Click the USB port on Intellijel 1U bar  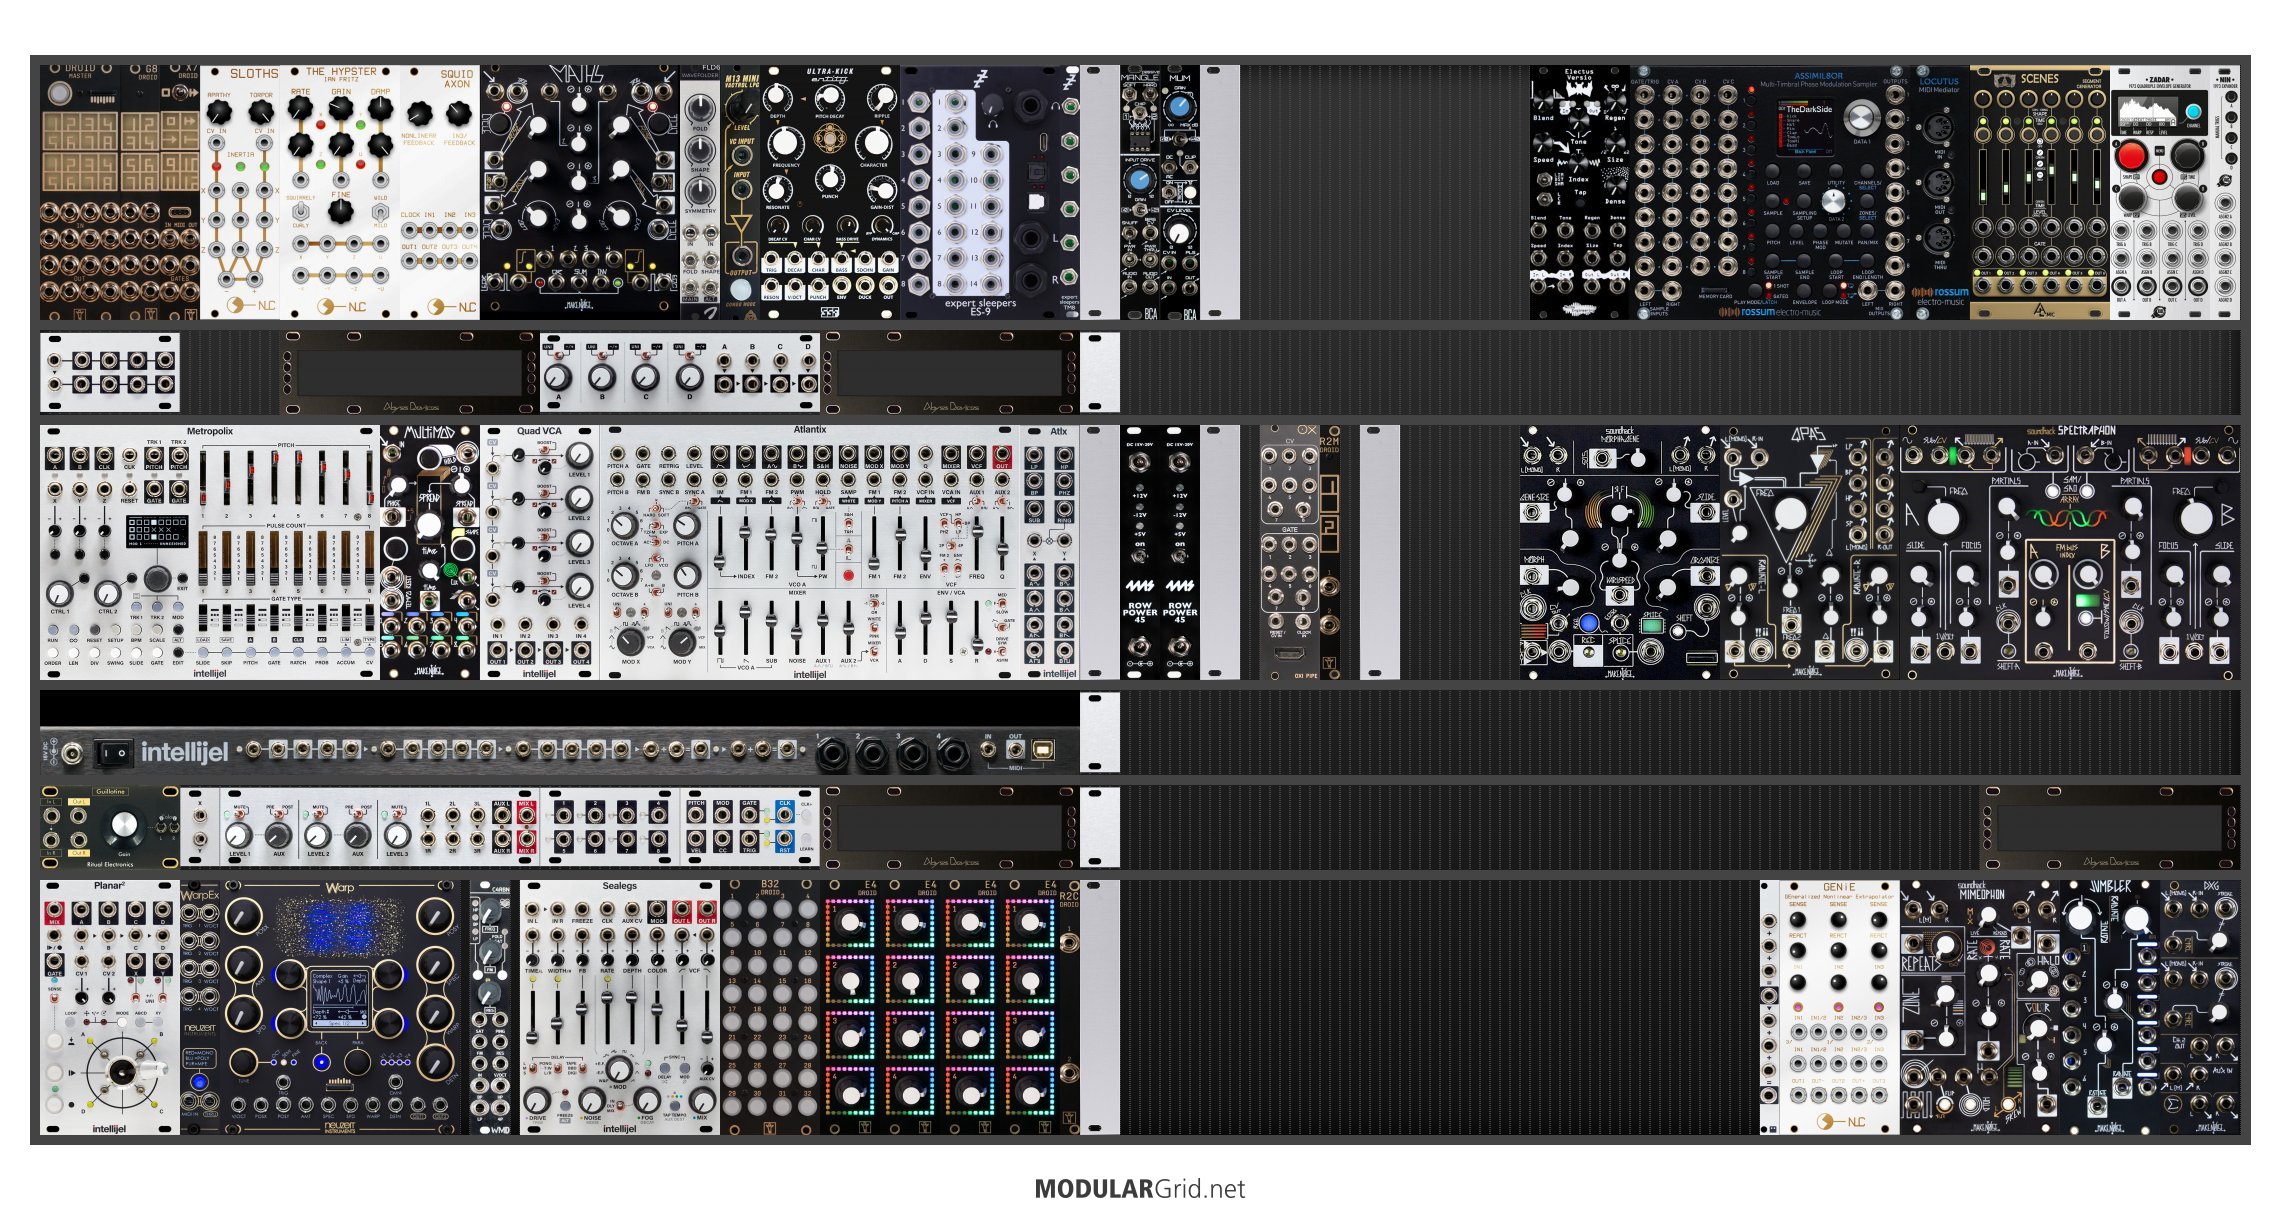(1042, 752)
